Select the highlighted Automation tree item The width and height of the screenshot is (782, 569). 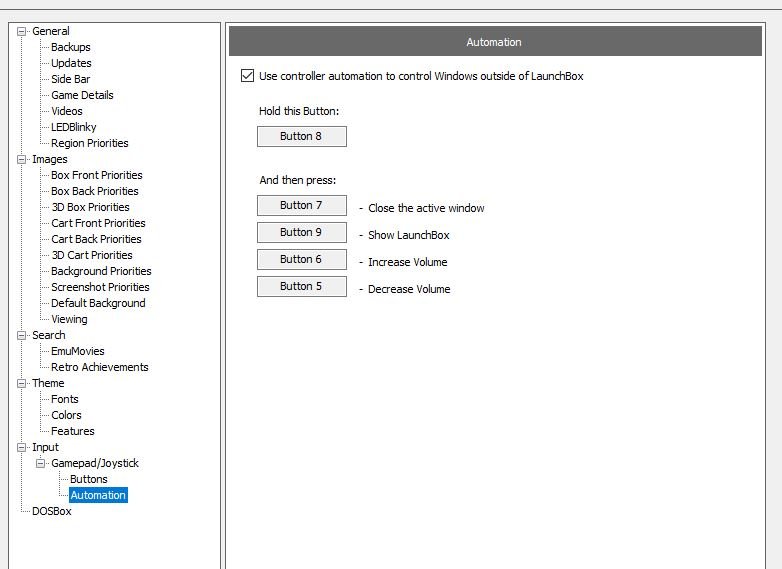[x=98, y=495]
